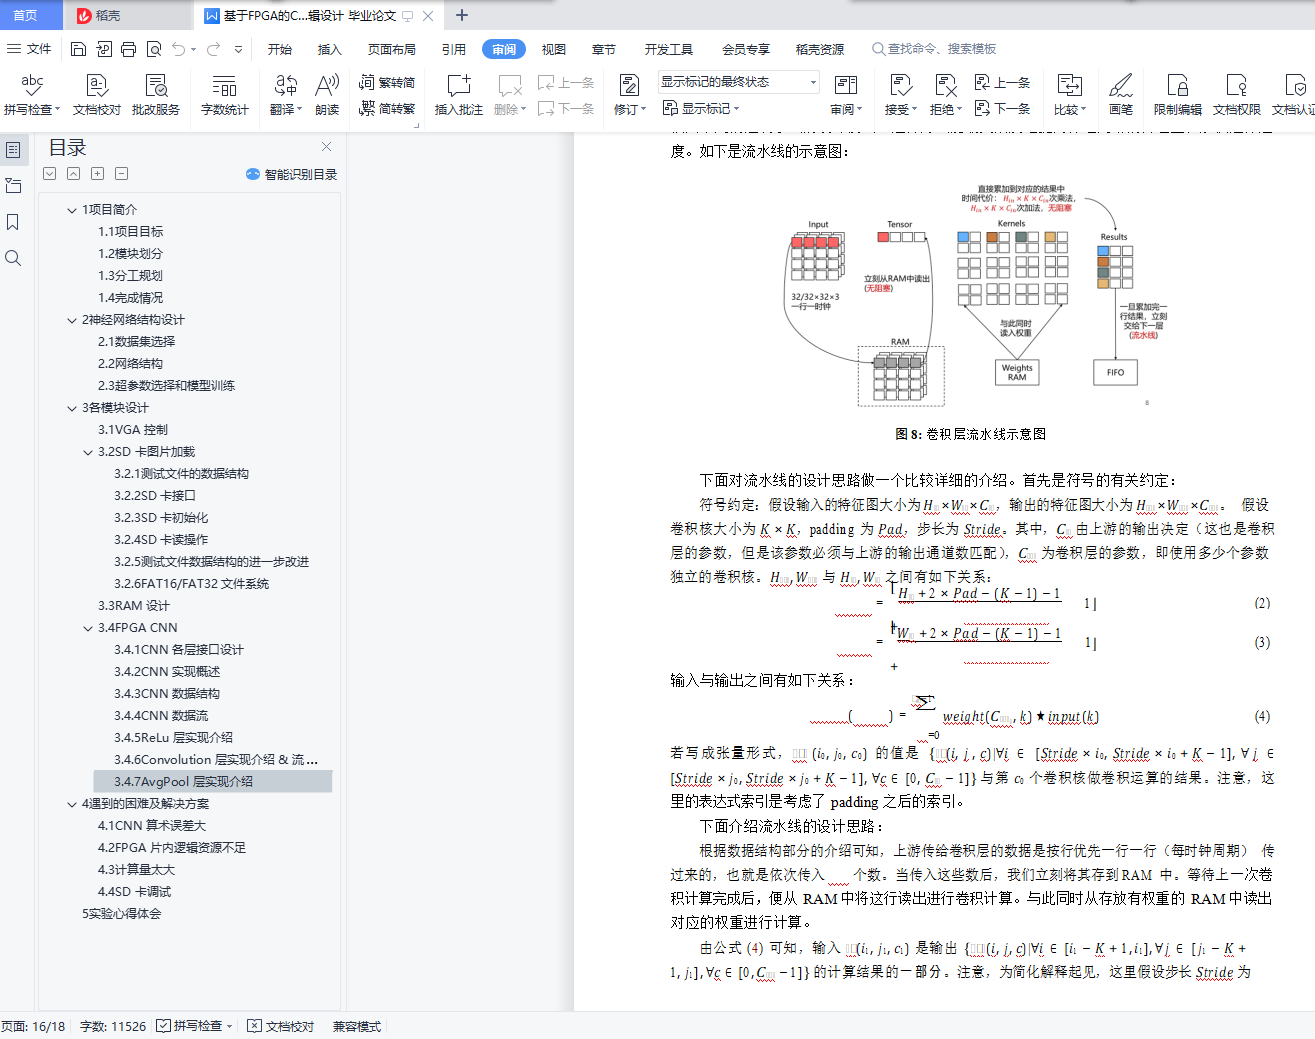Open word count (字数统计)
The width and height of the screenshot is (1315, 1039).
[225, 95]
